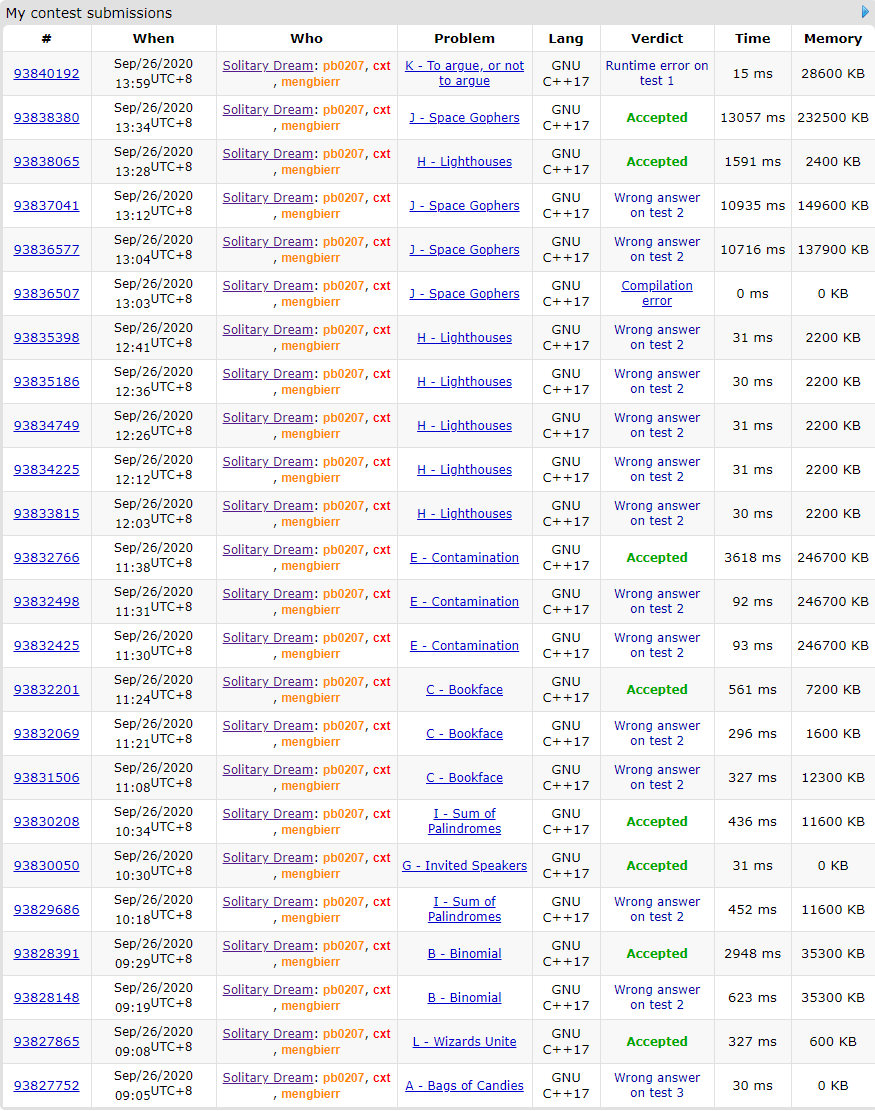Screen dimensions: 875x1111
Task: Click the blue arrow beside My contest submissions
Action: click(x=865, y=12)
